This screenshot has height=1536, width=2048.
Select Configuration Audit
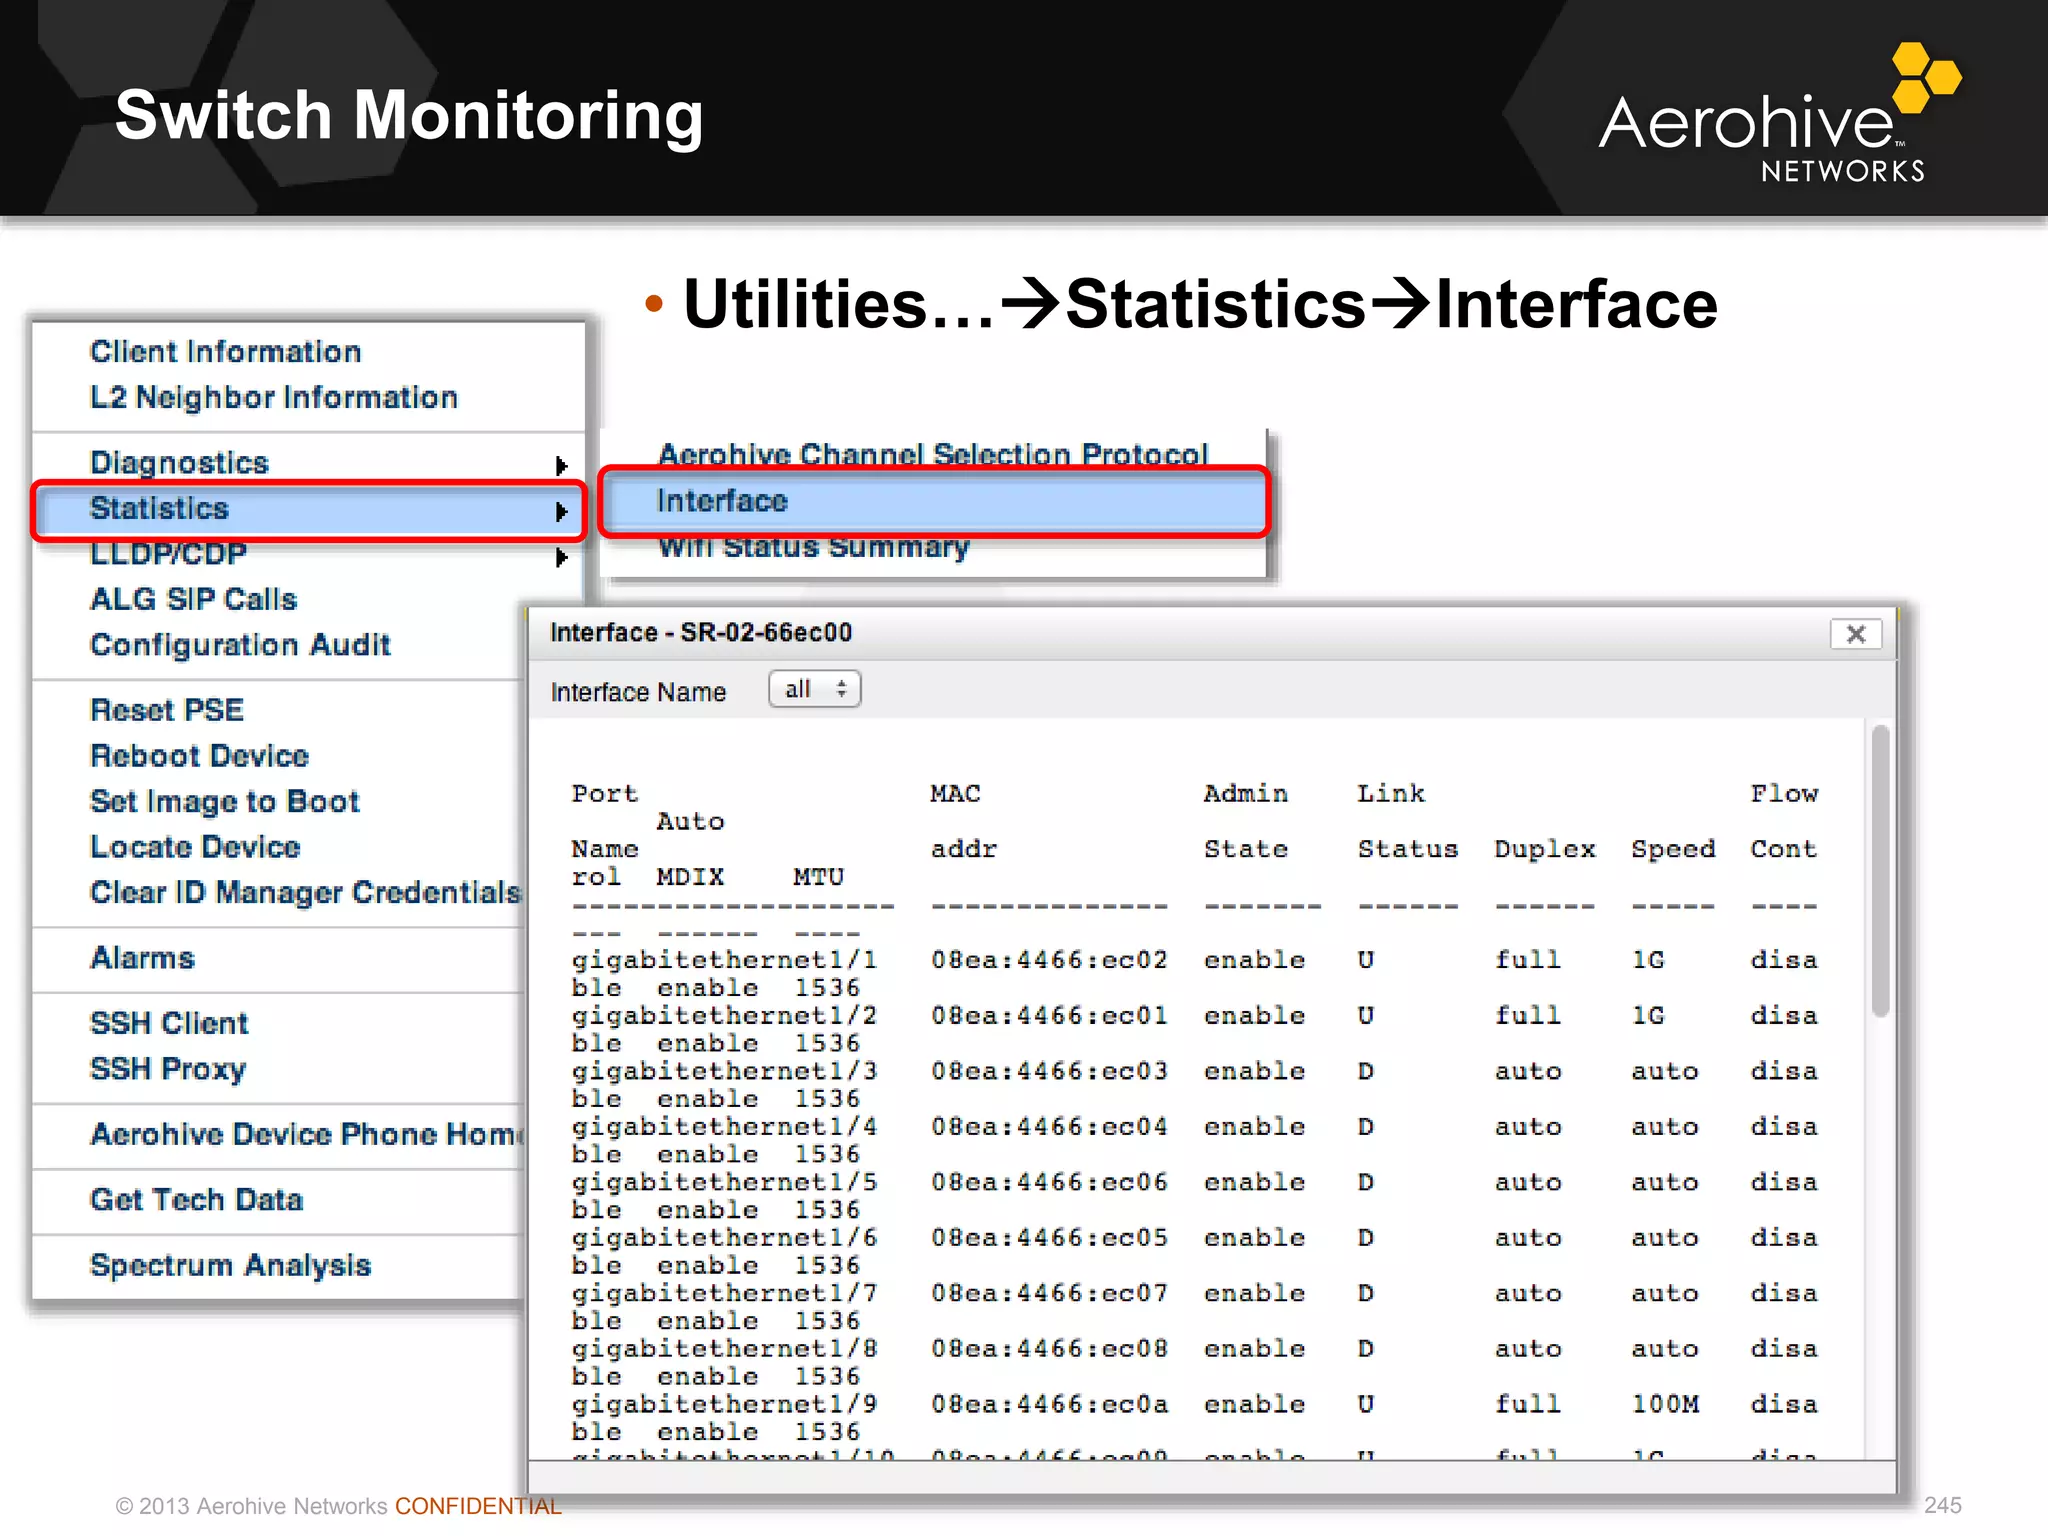point(240,645)
